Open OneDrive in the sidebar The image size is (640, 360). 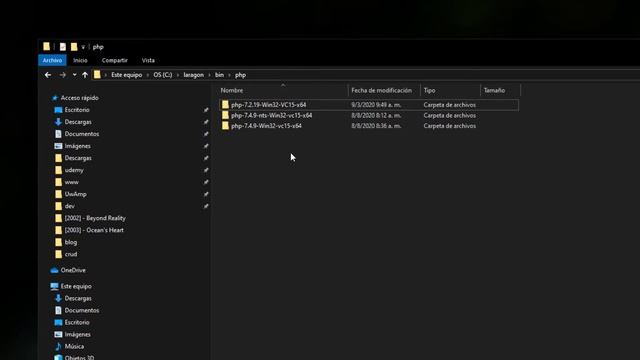73,270
